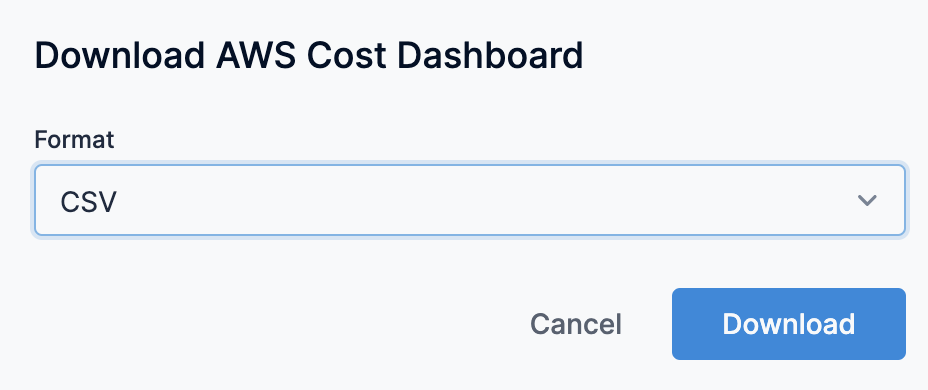The height and width of the screenshot is (390, 928).
Task: Cancel the dashboard download dialog
Action: click(x=576, y=324)
